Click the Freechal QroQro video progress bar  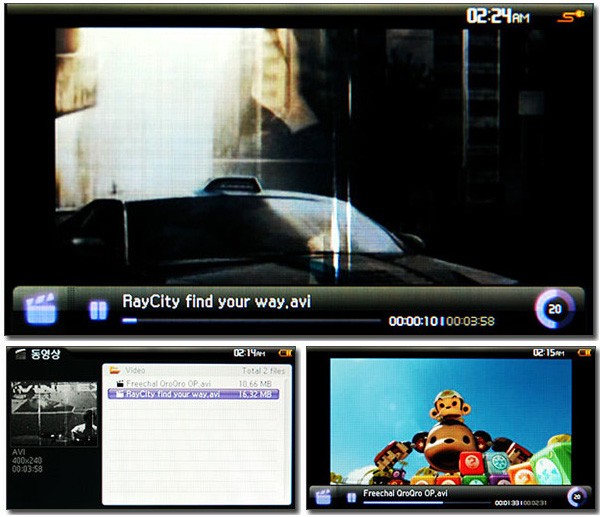click(x=427, y=502)
